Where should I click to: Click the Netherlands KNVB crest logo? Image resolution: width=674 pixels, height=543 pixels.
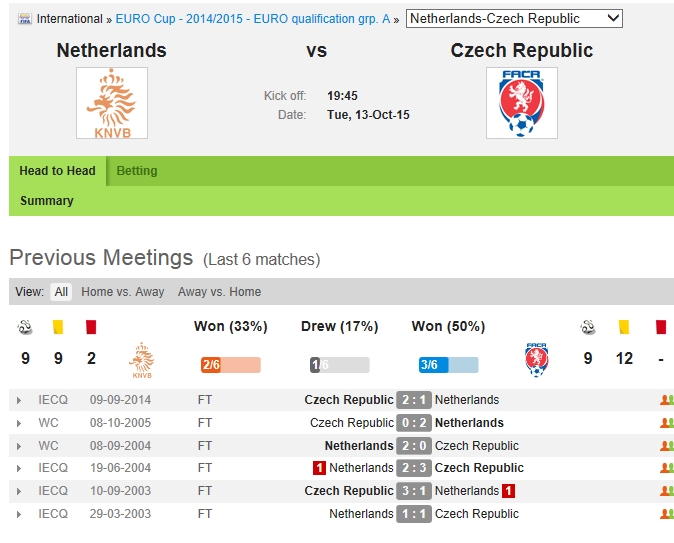(x=112, y=103)
